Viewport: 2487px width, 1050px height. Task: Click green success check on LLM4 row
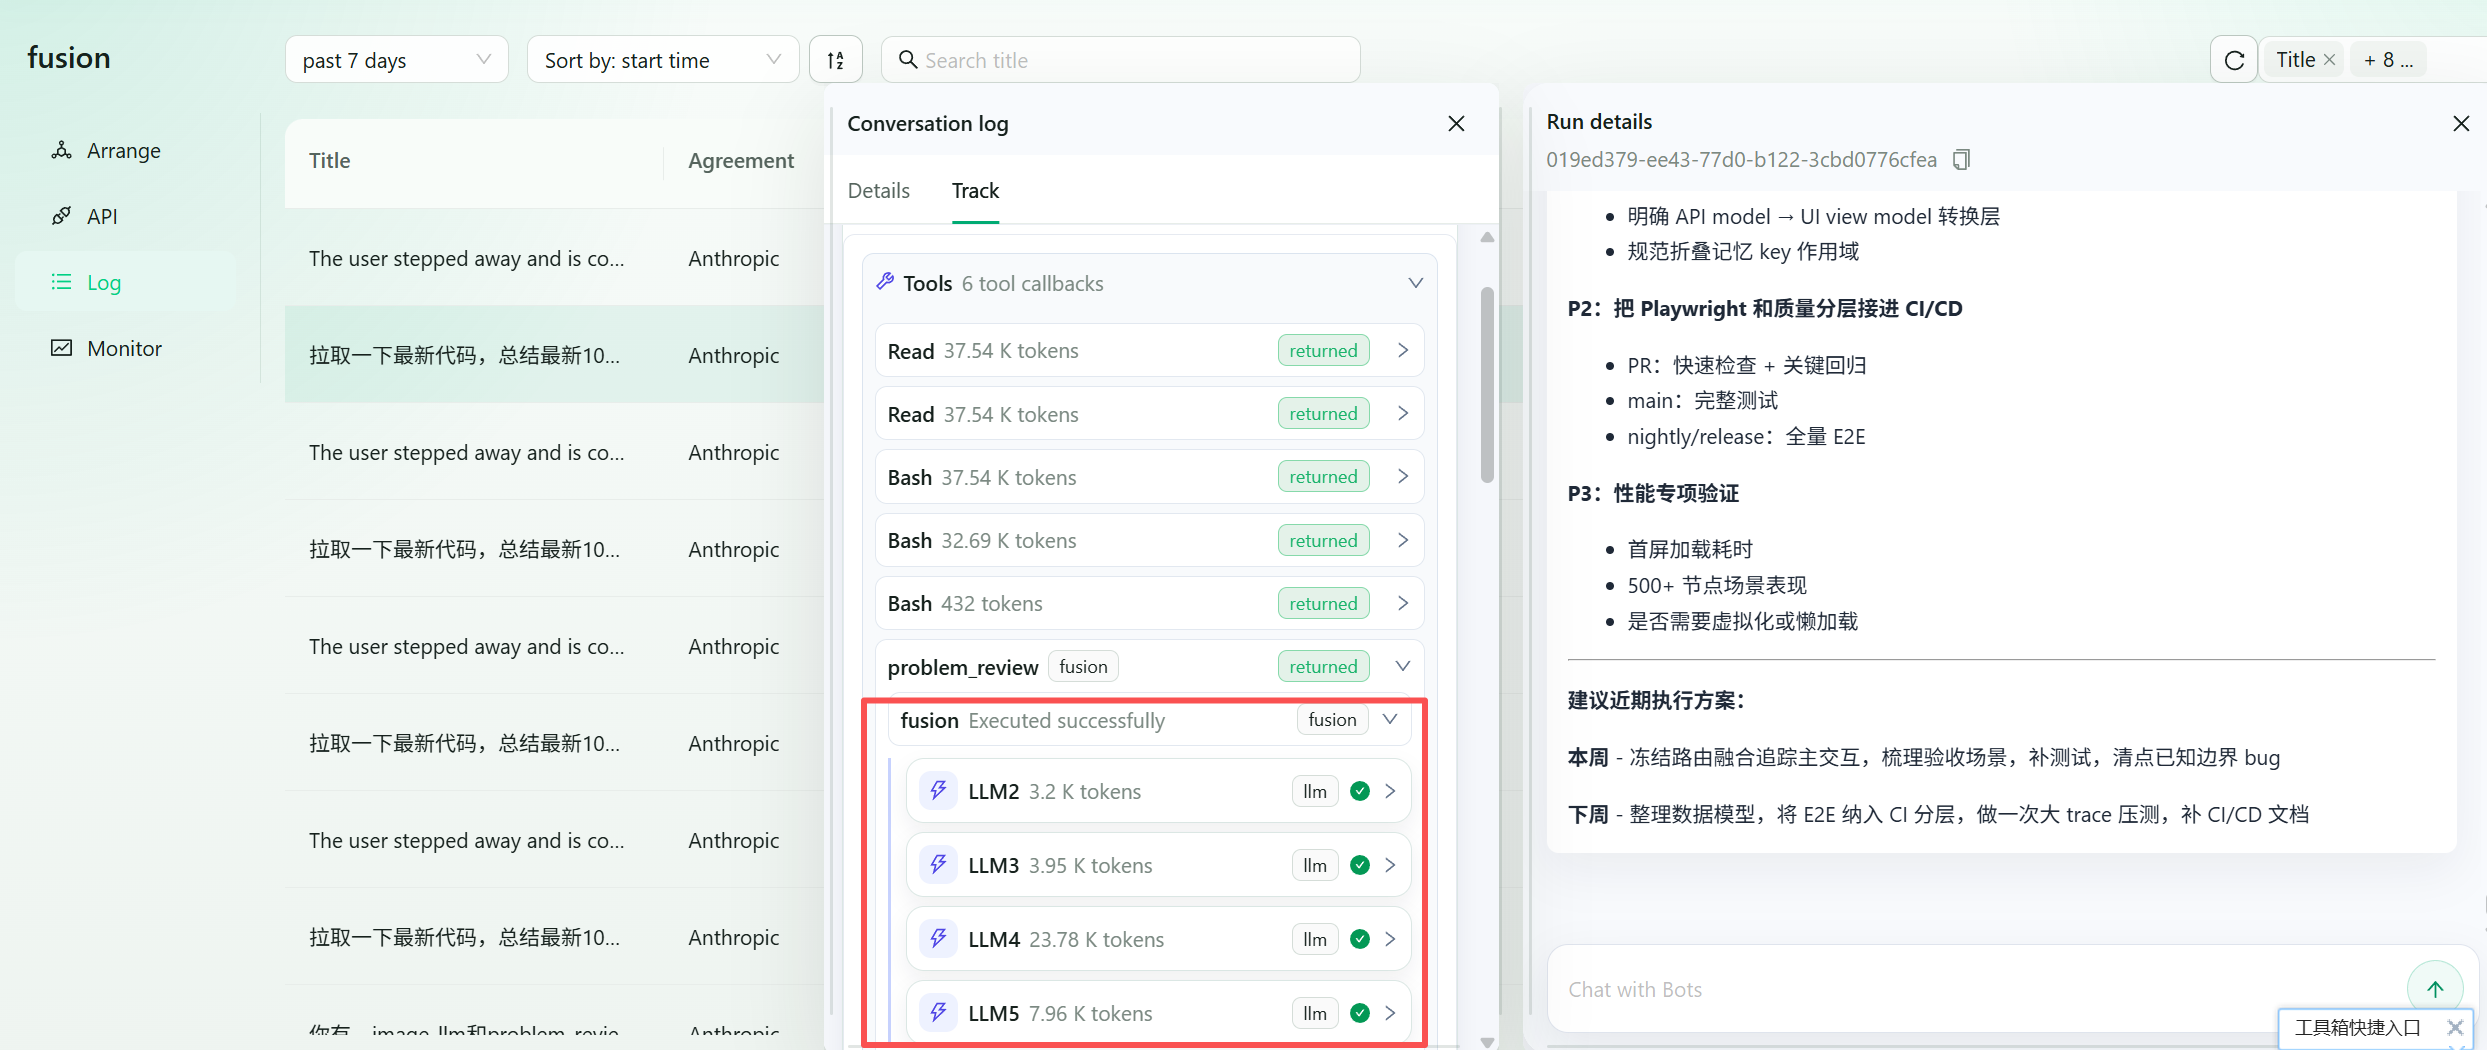pyautogui.click(x=1360, y=939)
